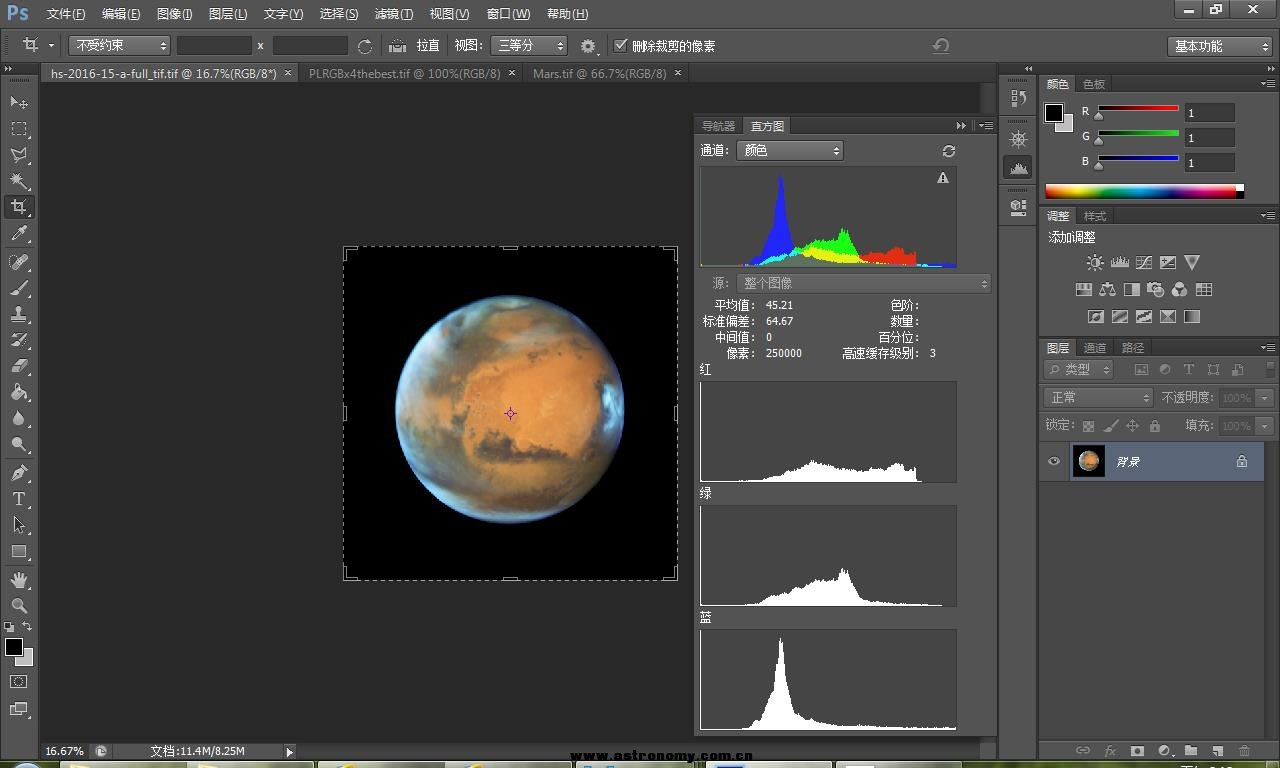The width and height of the screenshot is (1280, 768).
Task: Select the Eyedropper tool
Action: 19,234
